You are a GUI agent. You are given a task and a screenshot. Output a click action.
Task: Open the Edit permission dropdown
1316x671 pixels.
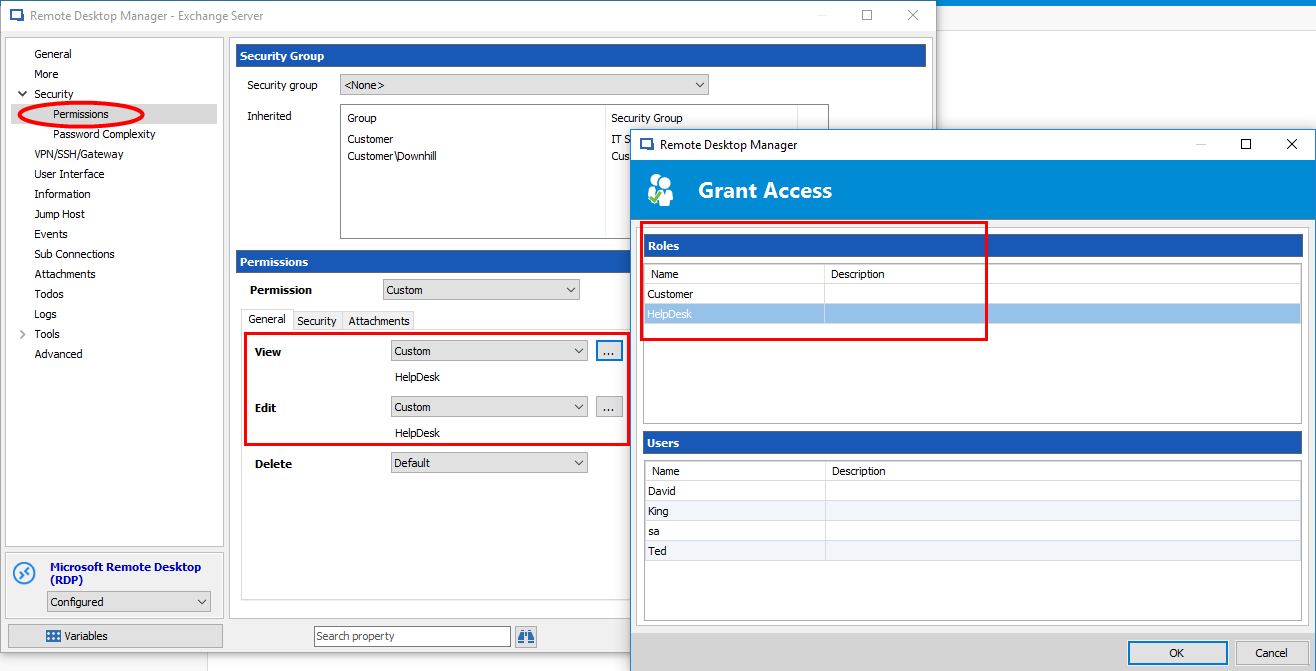(489, 407)
